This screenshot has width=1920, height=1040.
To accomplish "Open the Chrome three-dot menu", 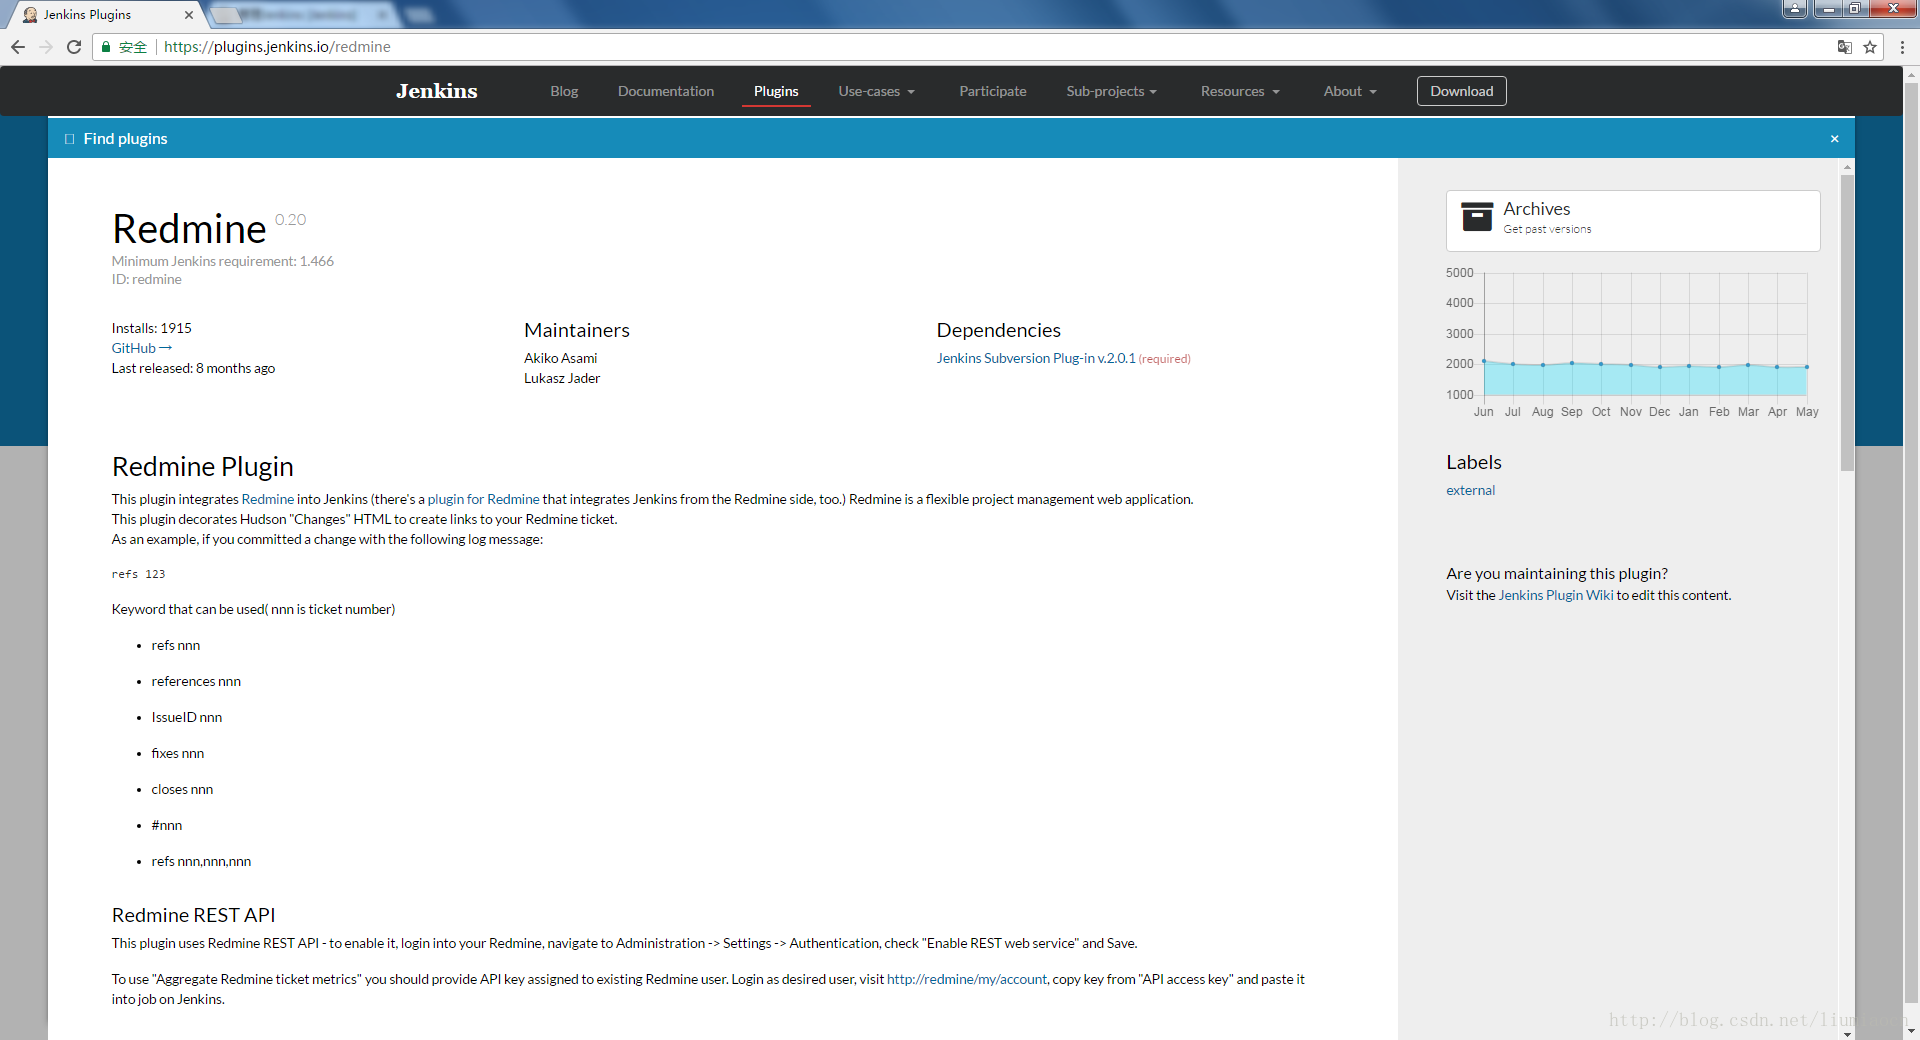I will tap(1902, 47).
